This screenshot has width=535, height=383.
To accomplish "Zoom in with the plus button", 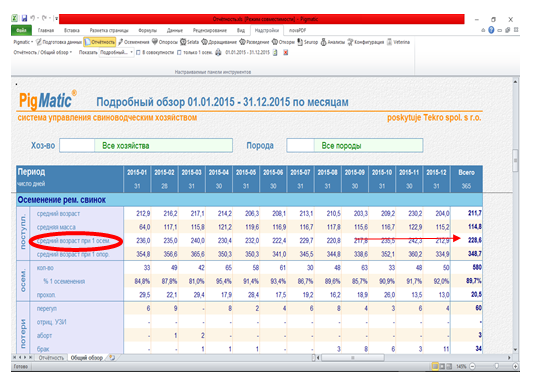I will 515,366.
